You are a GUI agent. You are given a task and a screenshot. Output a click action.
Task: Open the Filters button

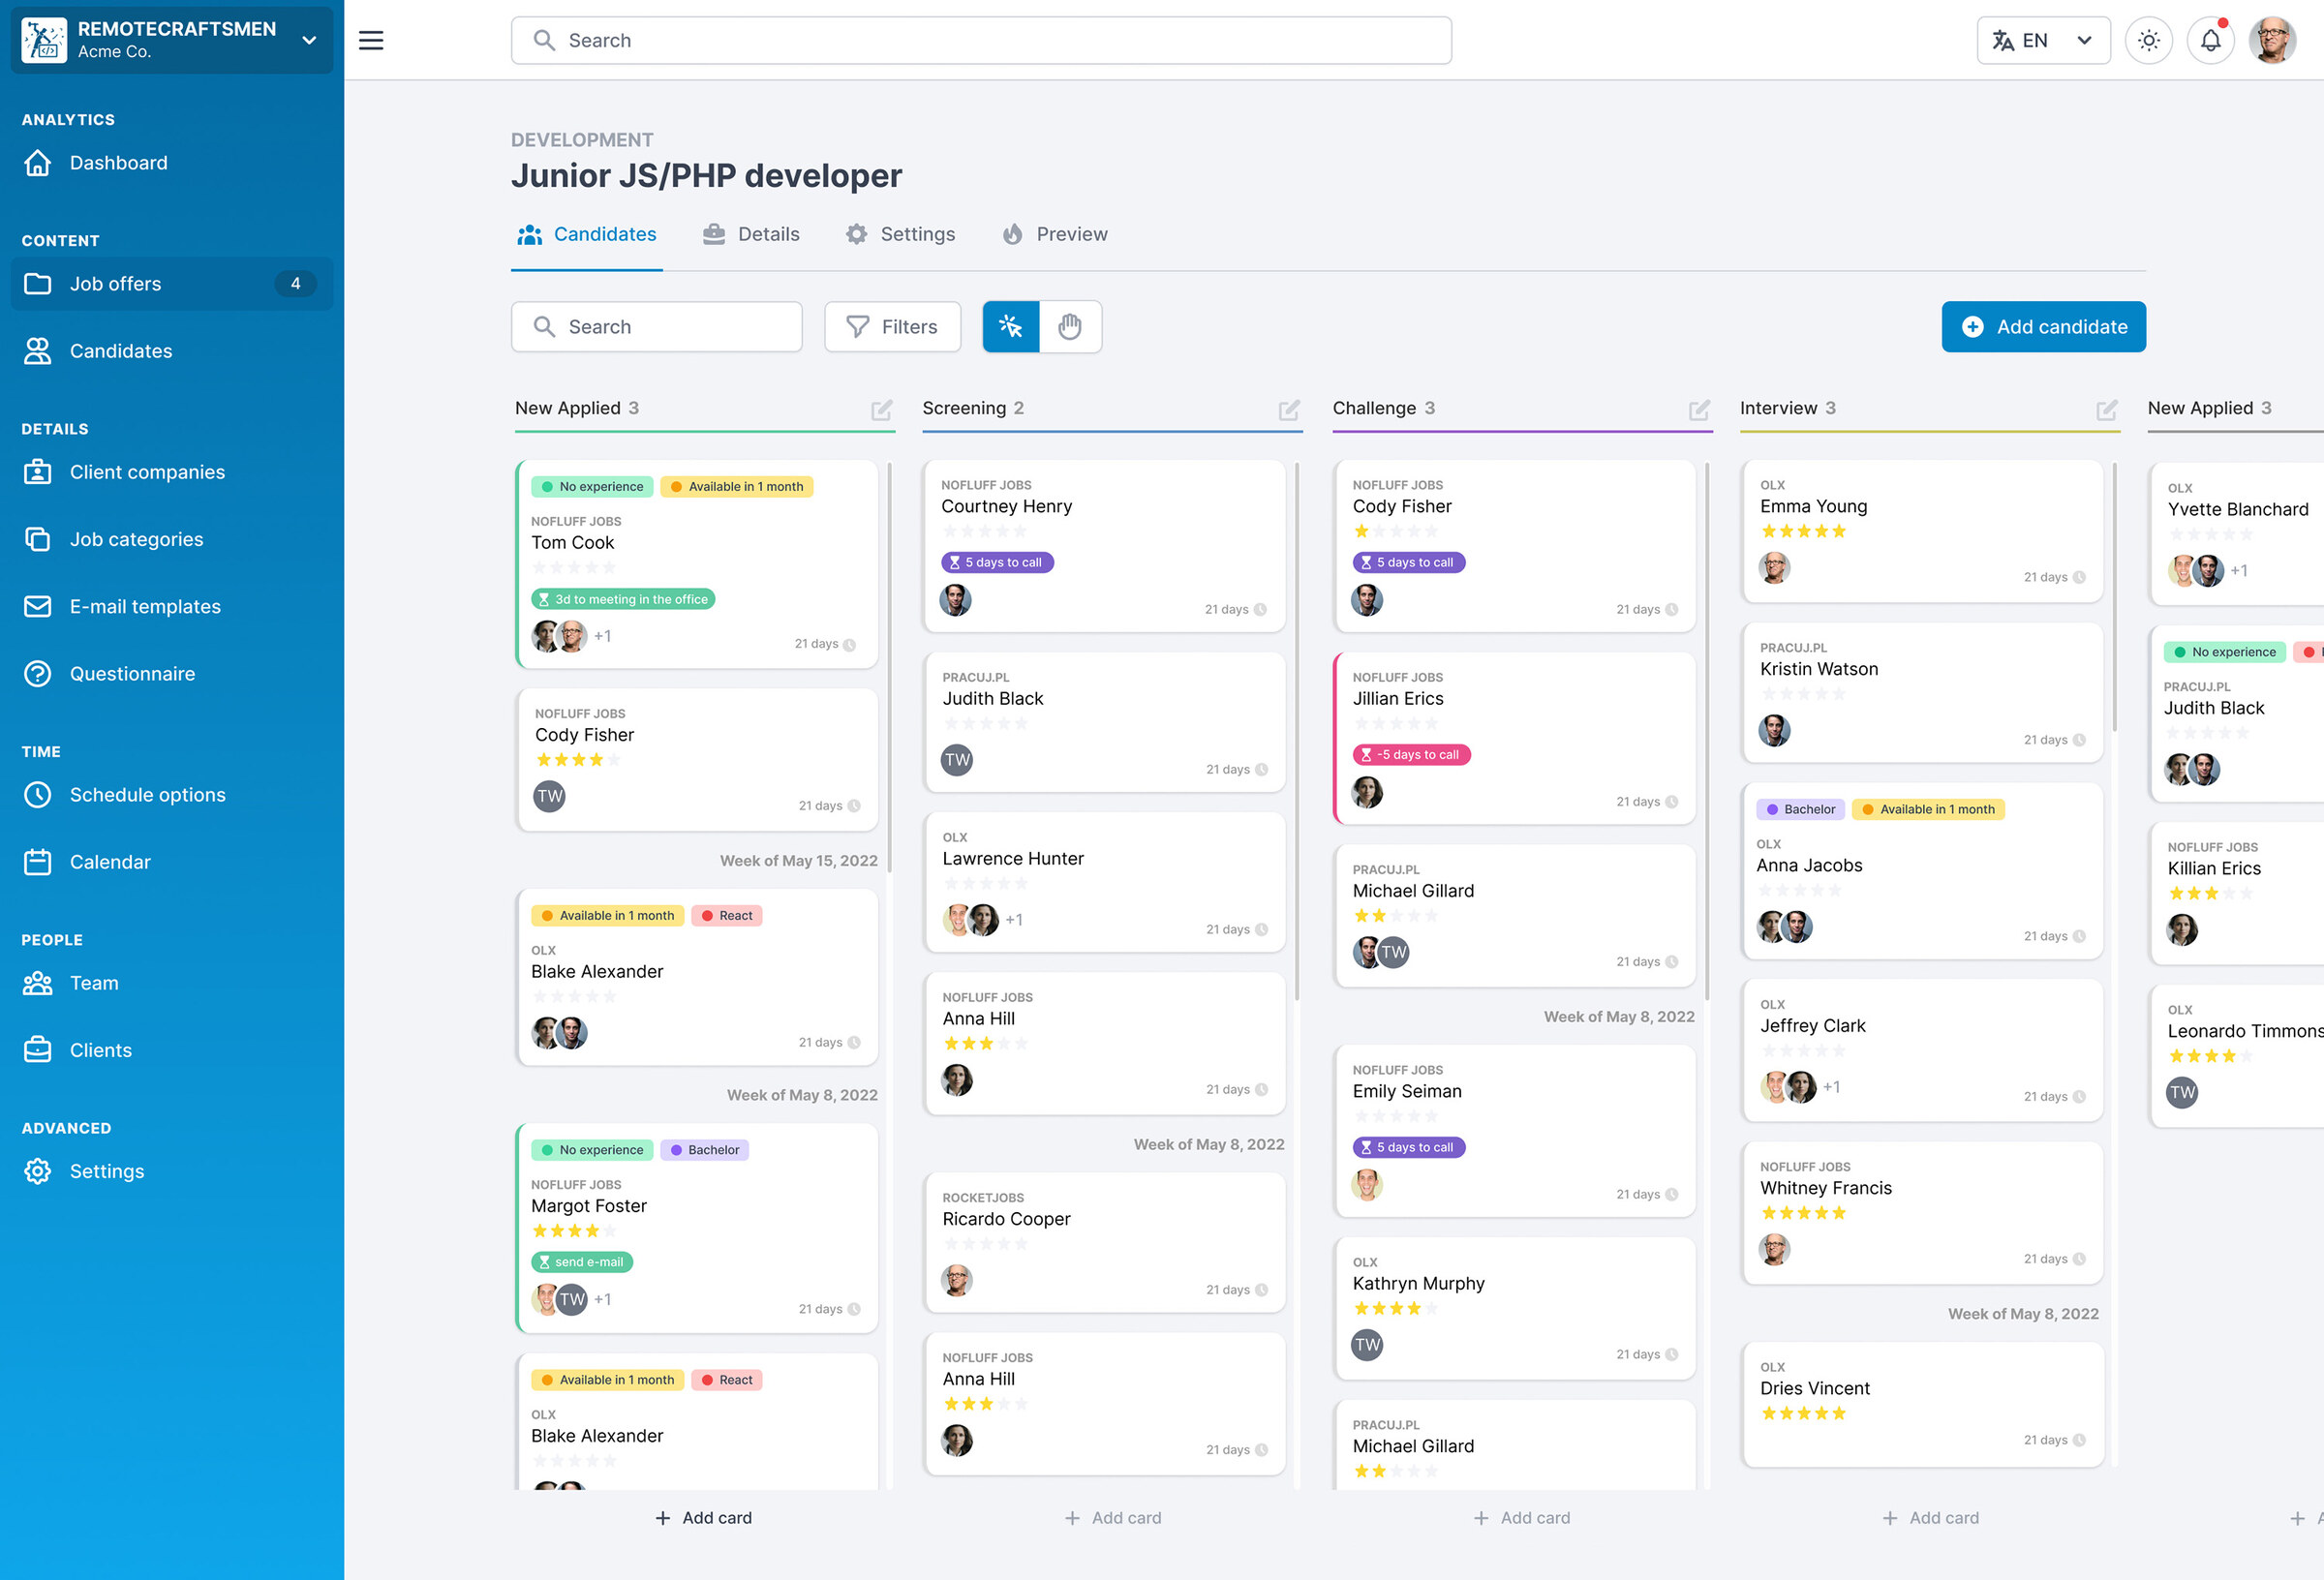(x=892, y=327)
